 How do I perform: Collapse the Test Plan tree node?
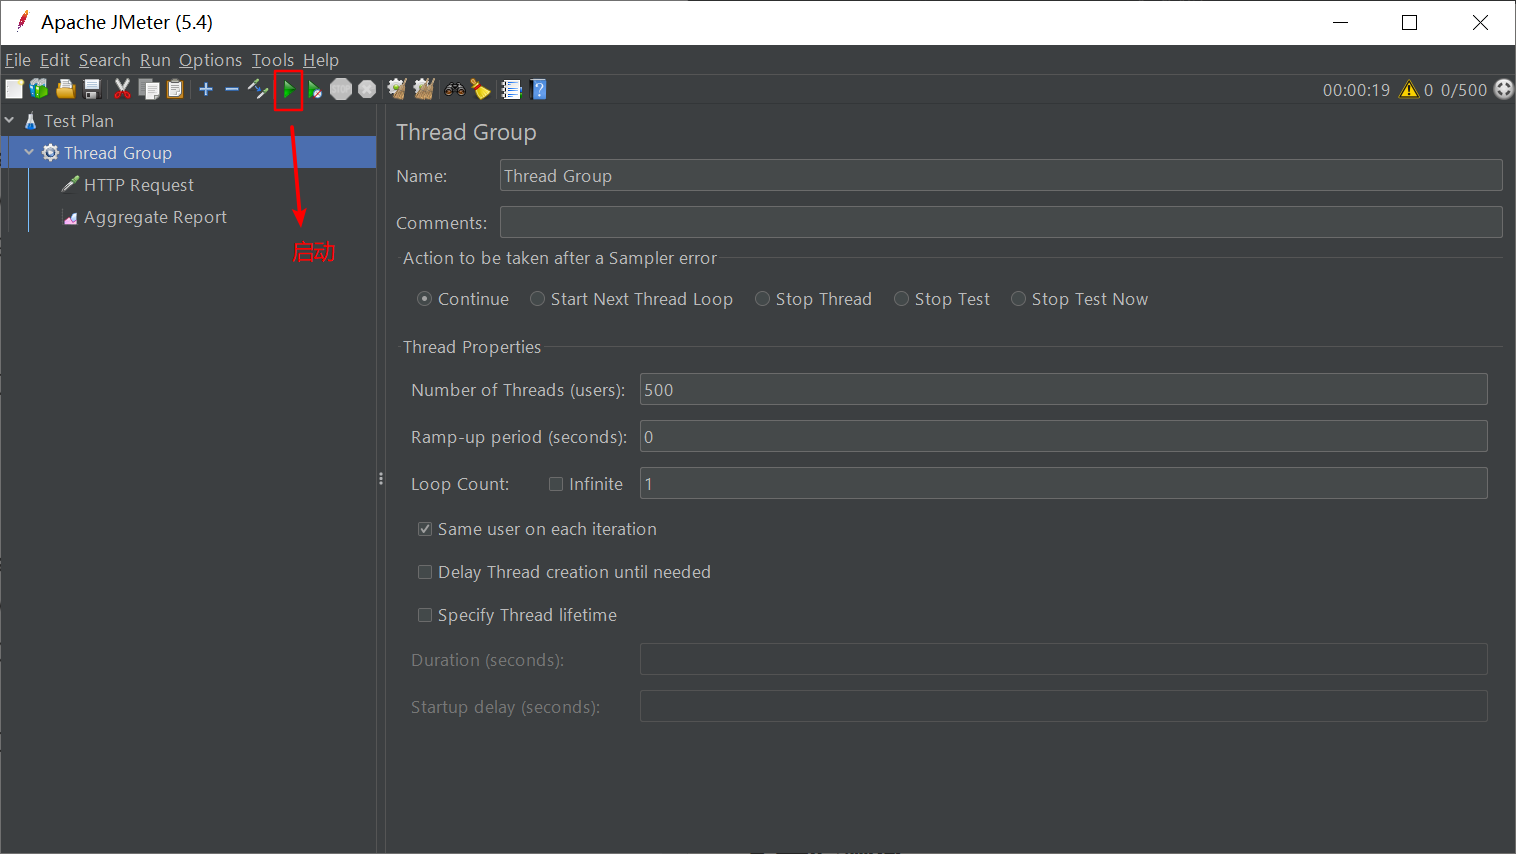click(10, 121)
